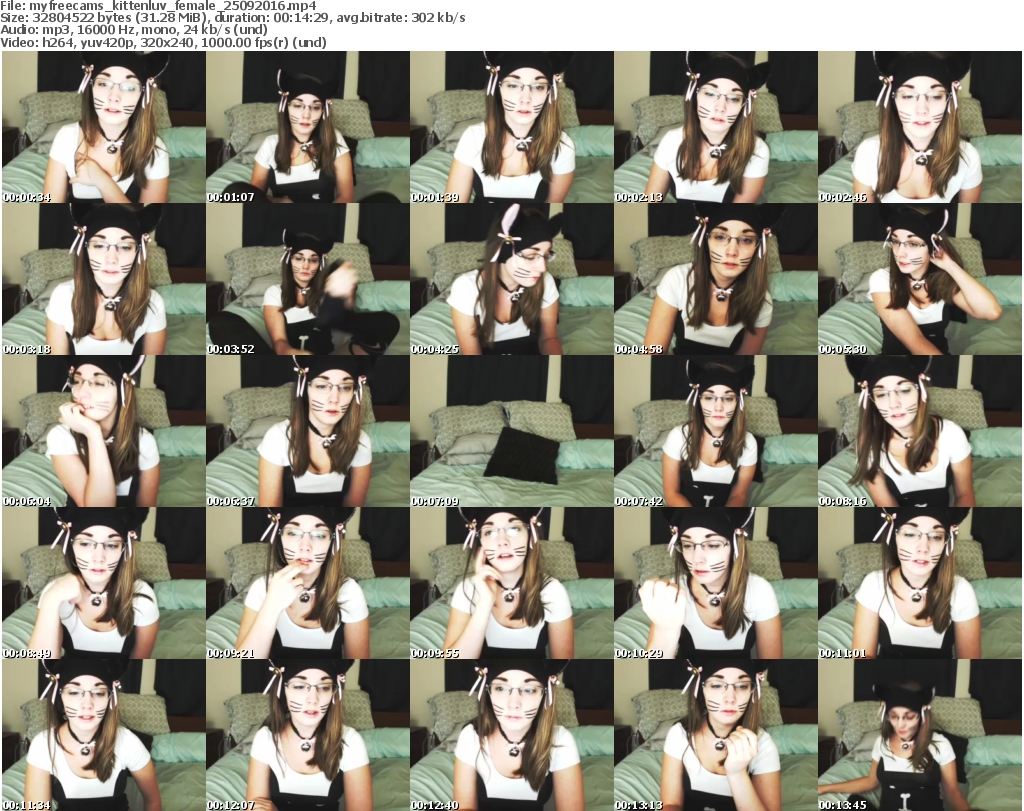Open the thumbnail marked 00:01:39
Image resolution: width=1024 pixels, height=811 pixels.
tap(511, 128)
